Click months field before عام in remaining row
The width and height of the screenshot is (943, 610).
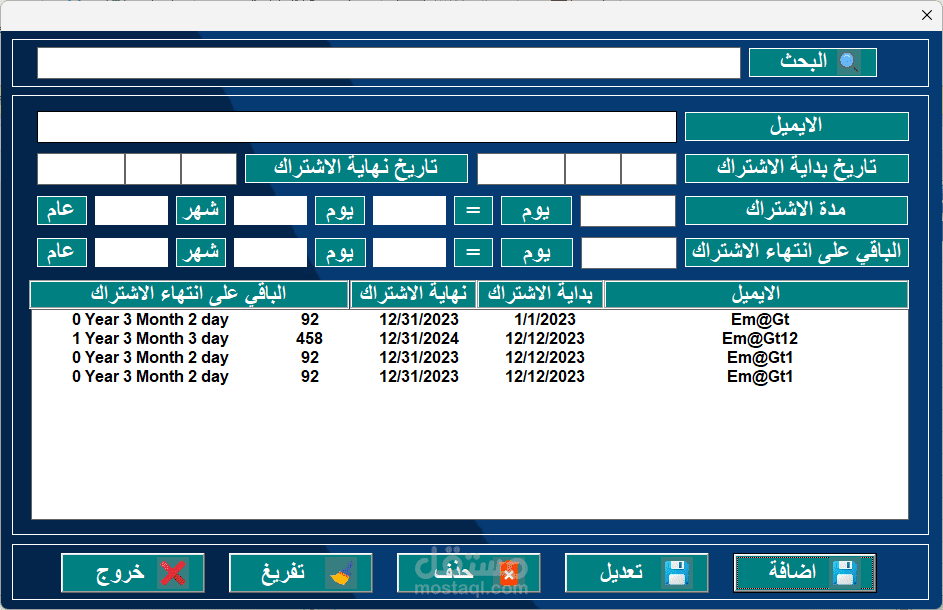131,253
